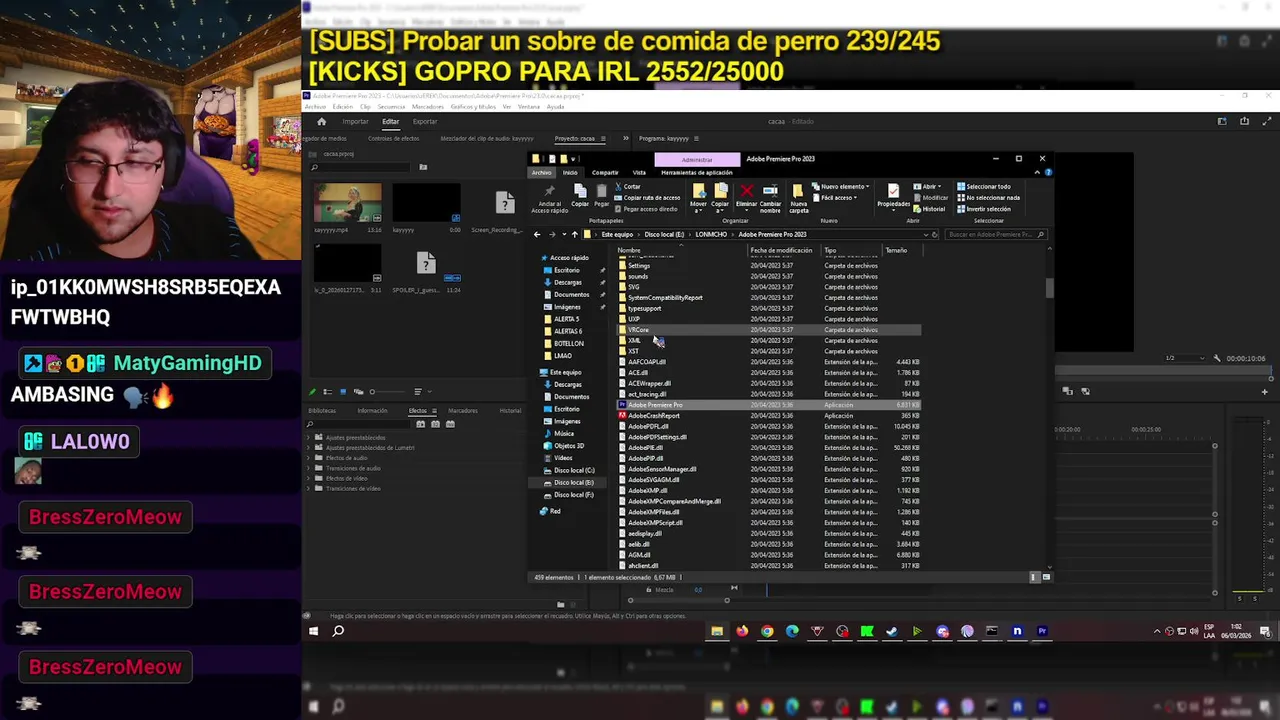1280x720 pixels.
Task: Click No seleccionar nada
Action: pyautogui.click(x=988, y=198)
